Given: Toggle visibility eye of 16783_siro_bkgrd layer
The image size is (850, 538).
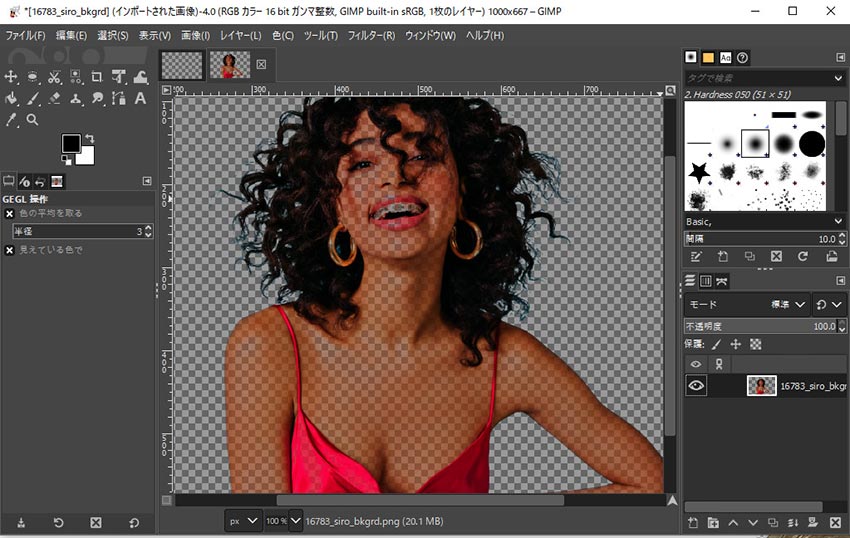Looking at the screenshot, I should tap(696, 386).
